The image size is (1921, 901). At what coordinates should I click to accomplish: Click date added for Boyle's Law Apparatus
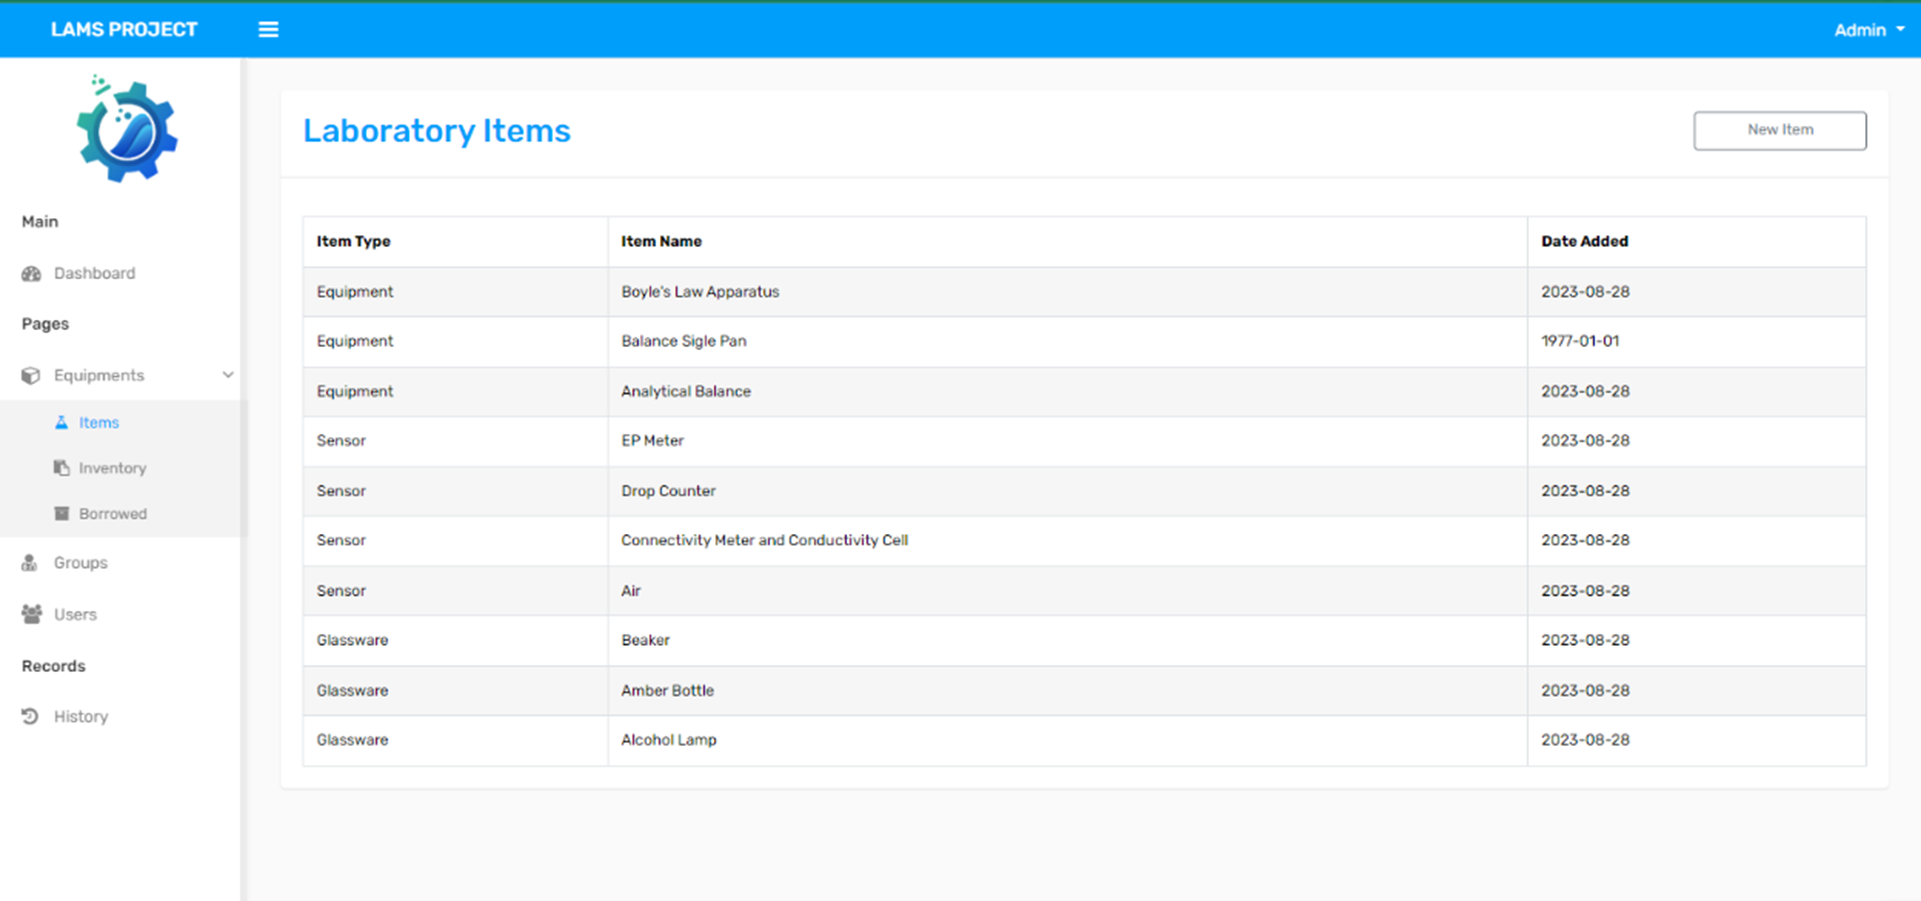click(1585, 292)
